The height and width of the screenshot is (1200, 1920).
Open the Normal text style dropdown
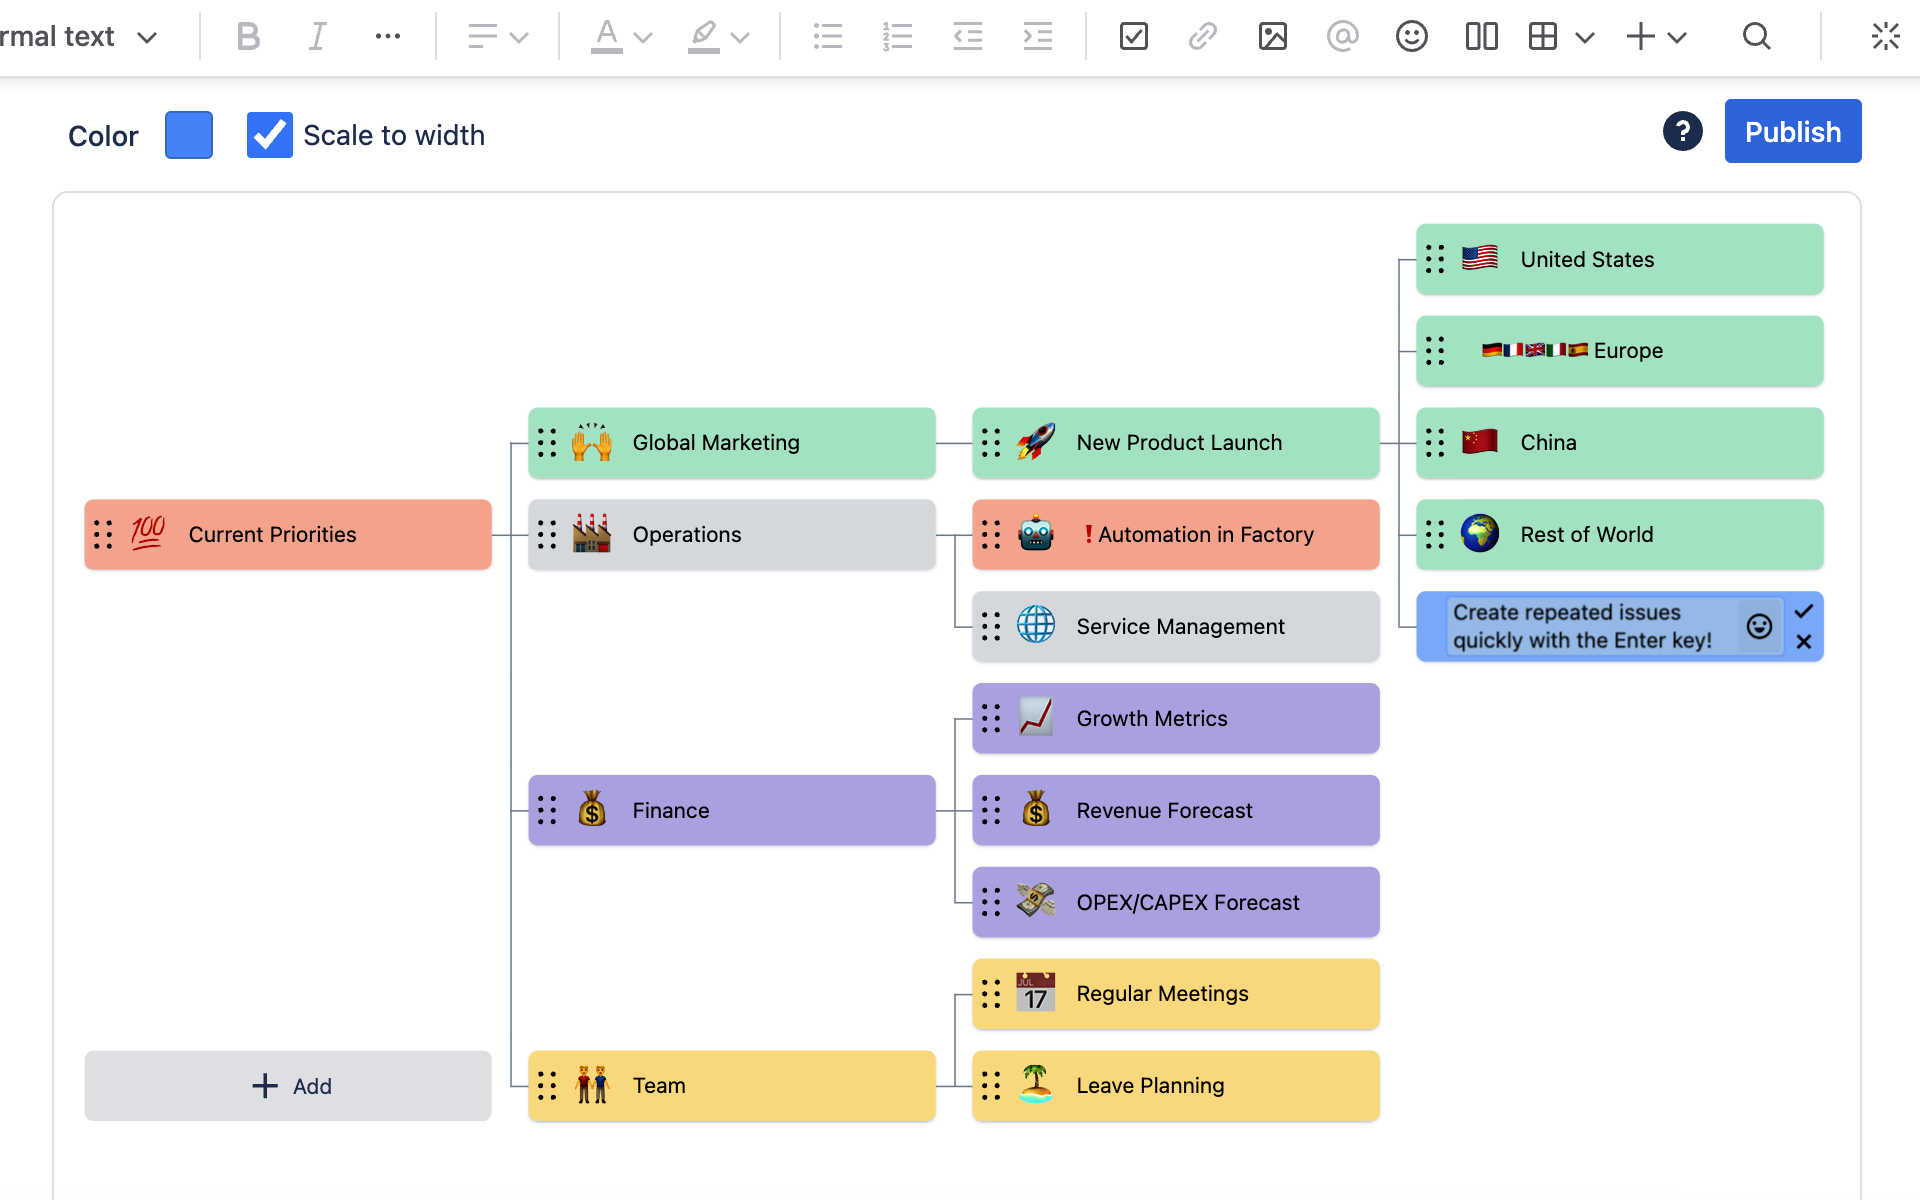[x=80, y=36]
